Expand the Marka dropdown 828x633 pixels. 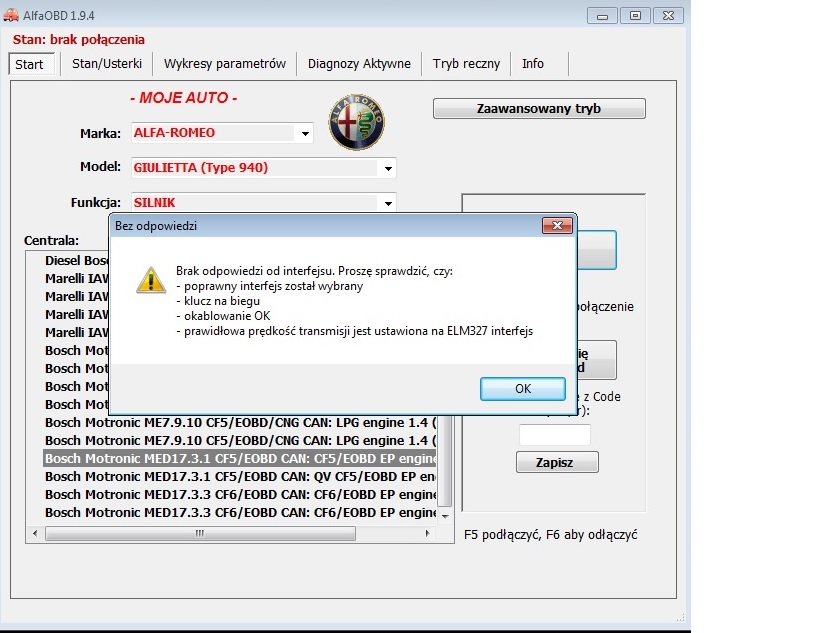pyautogui.click(x=305, y=134)
